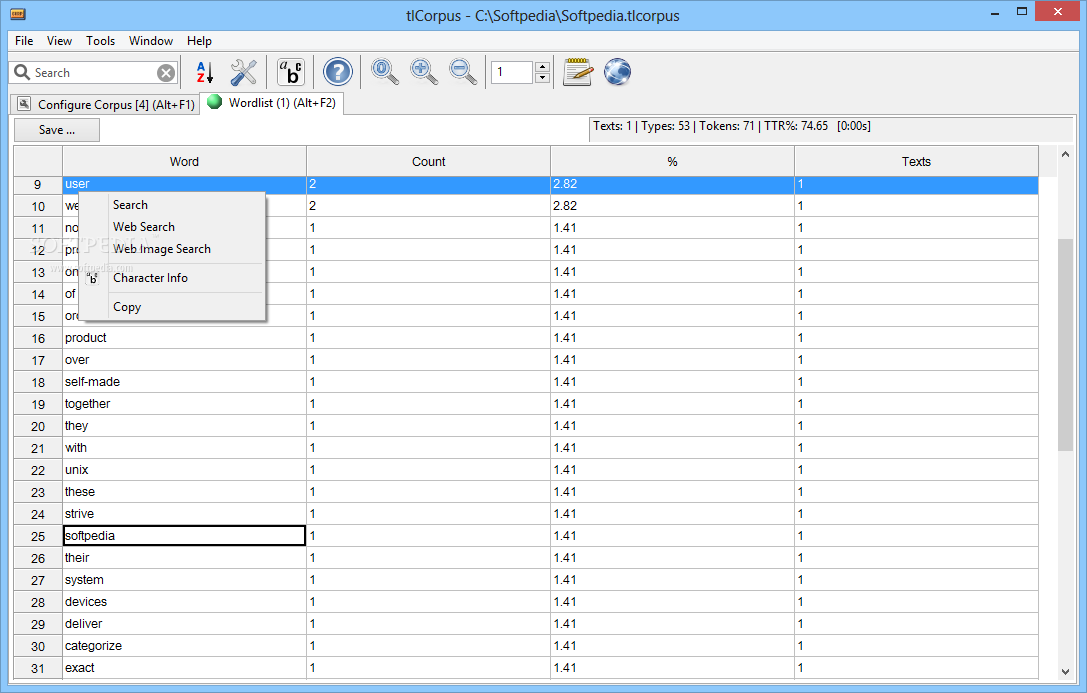This screenshot has width=1087, height=693.
Task: Select the Wordlist (1) tab
Action: coord(272,103)
